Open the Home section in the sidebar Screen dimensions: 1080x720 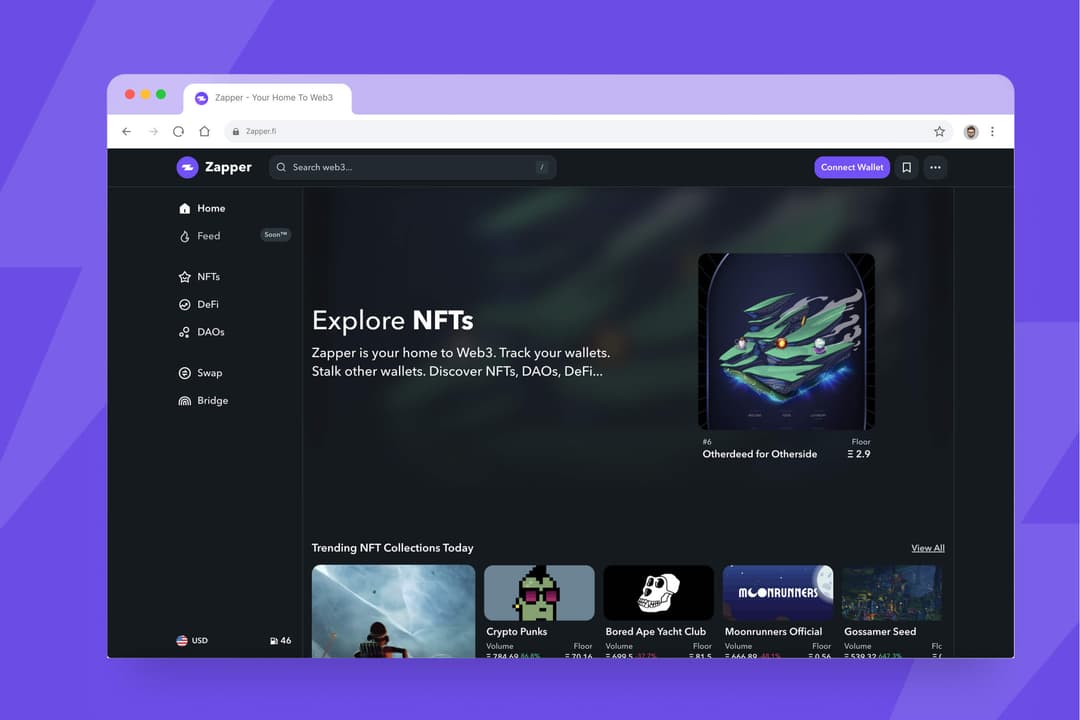pos(186,208)
